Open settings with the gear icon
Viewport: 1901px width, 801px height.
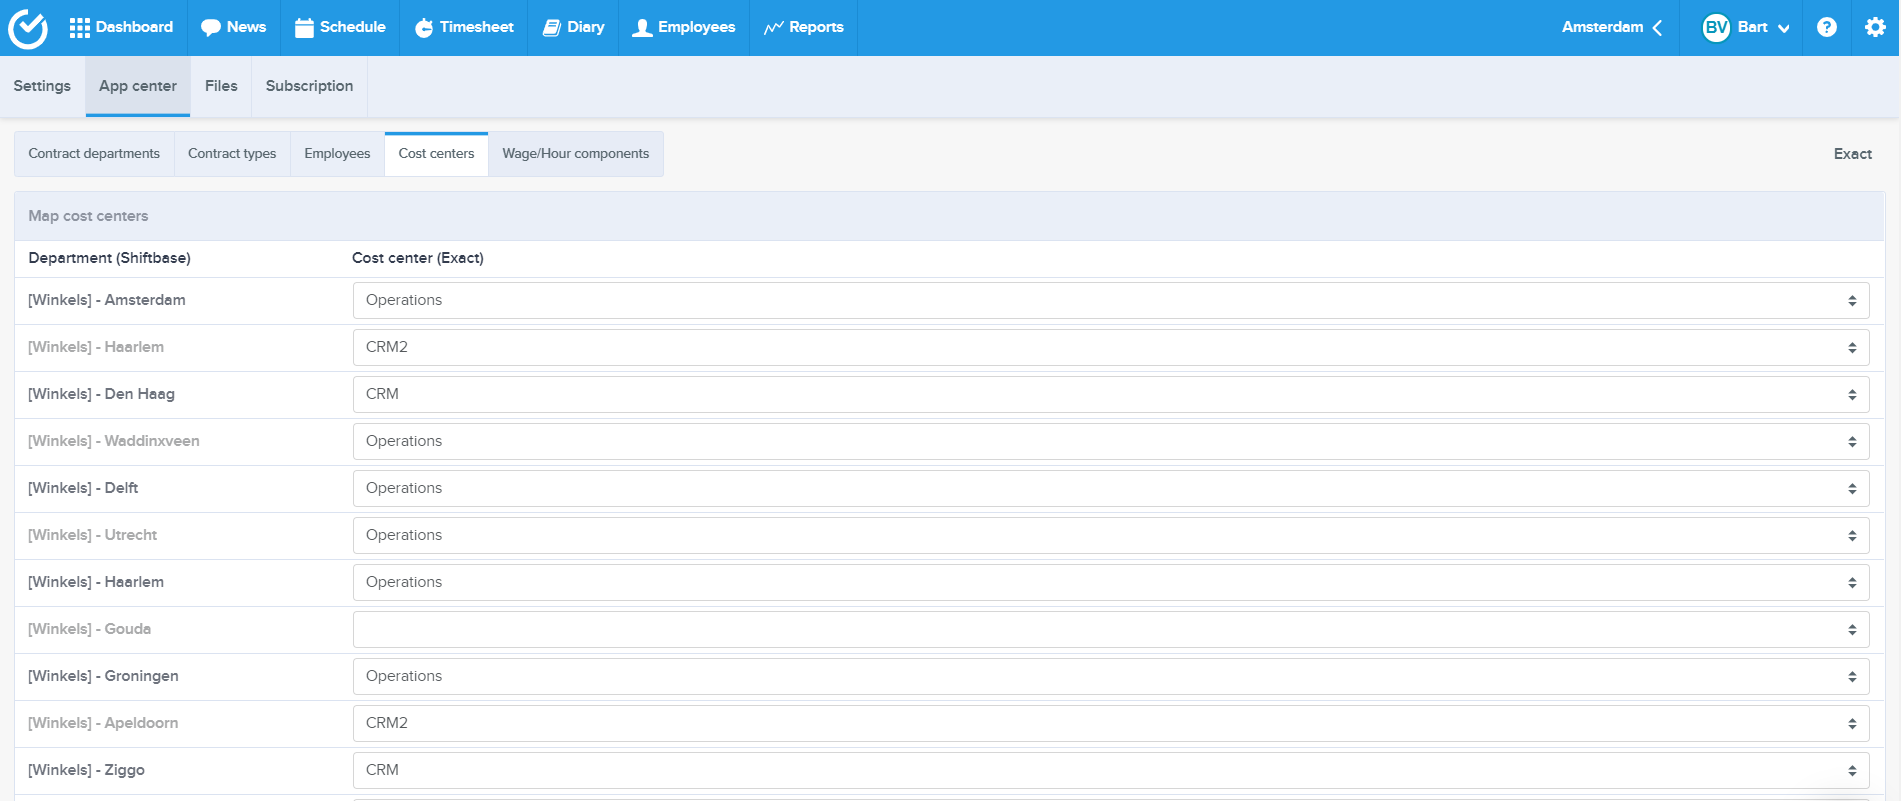click(x=1875, y=28)
